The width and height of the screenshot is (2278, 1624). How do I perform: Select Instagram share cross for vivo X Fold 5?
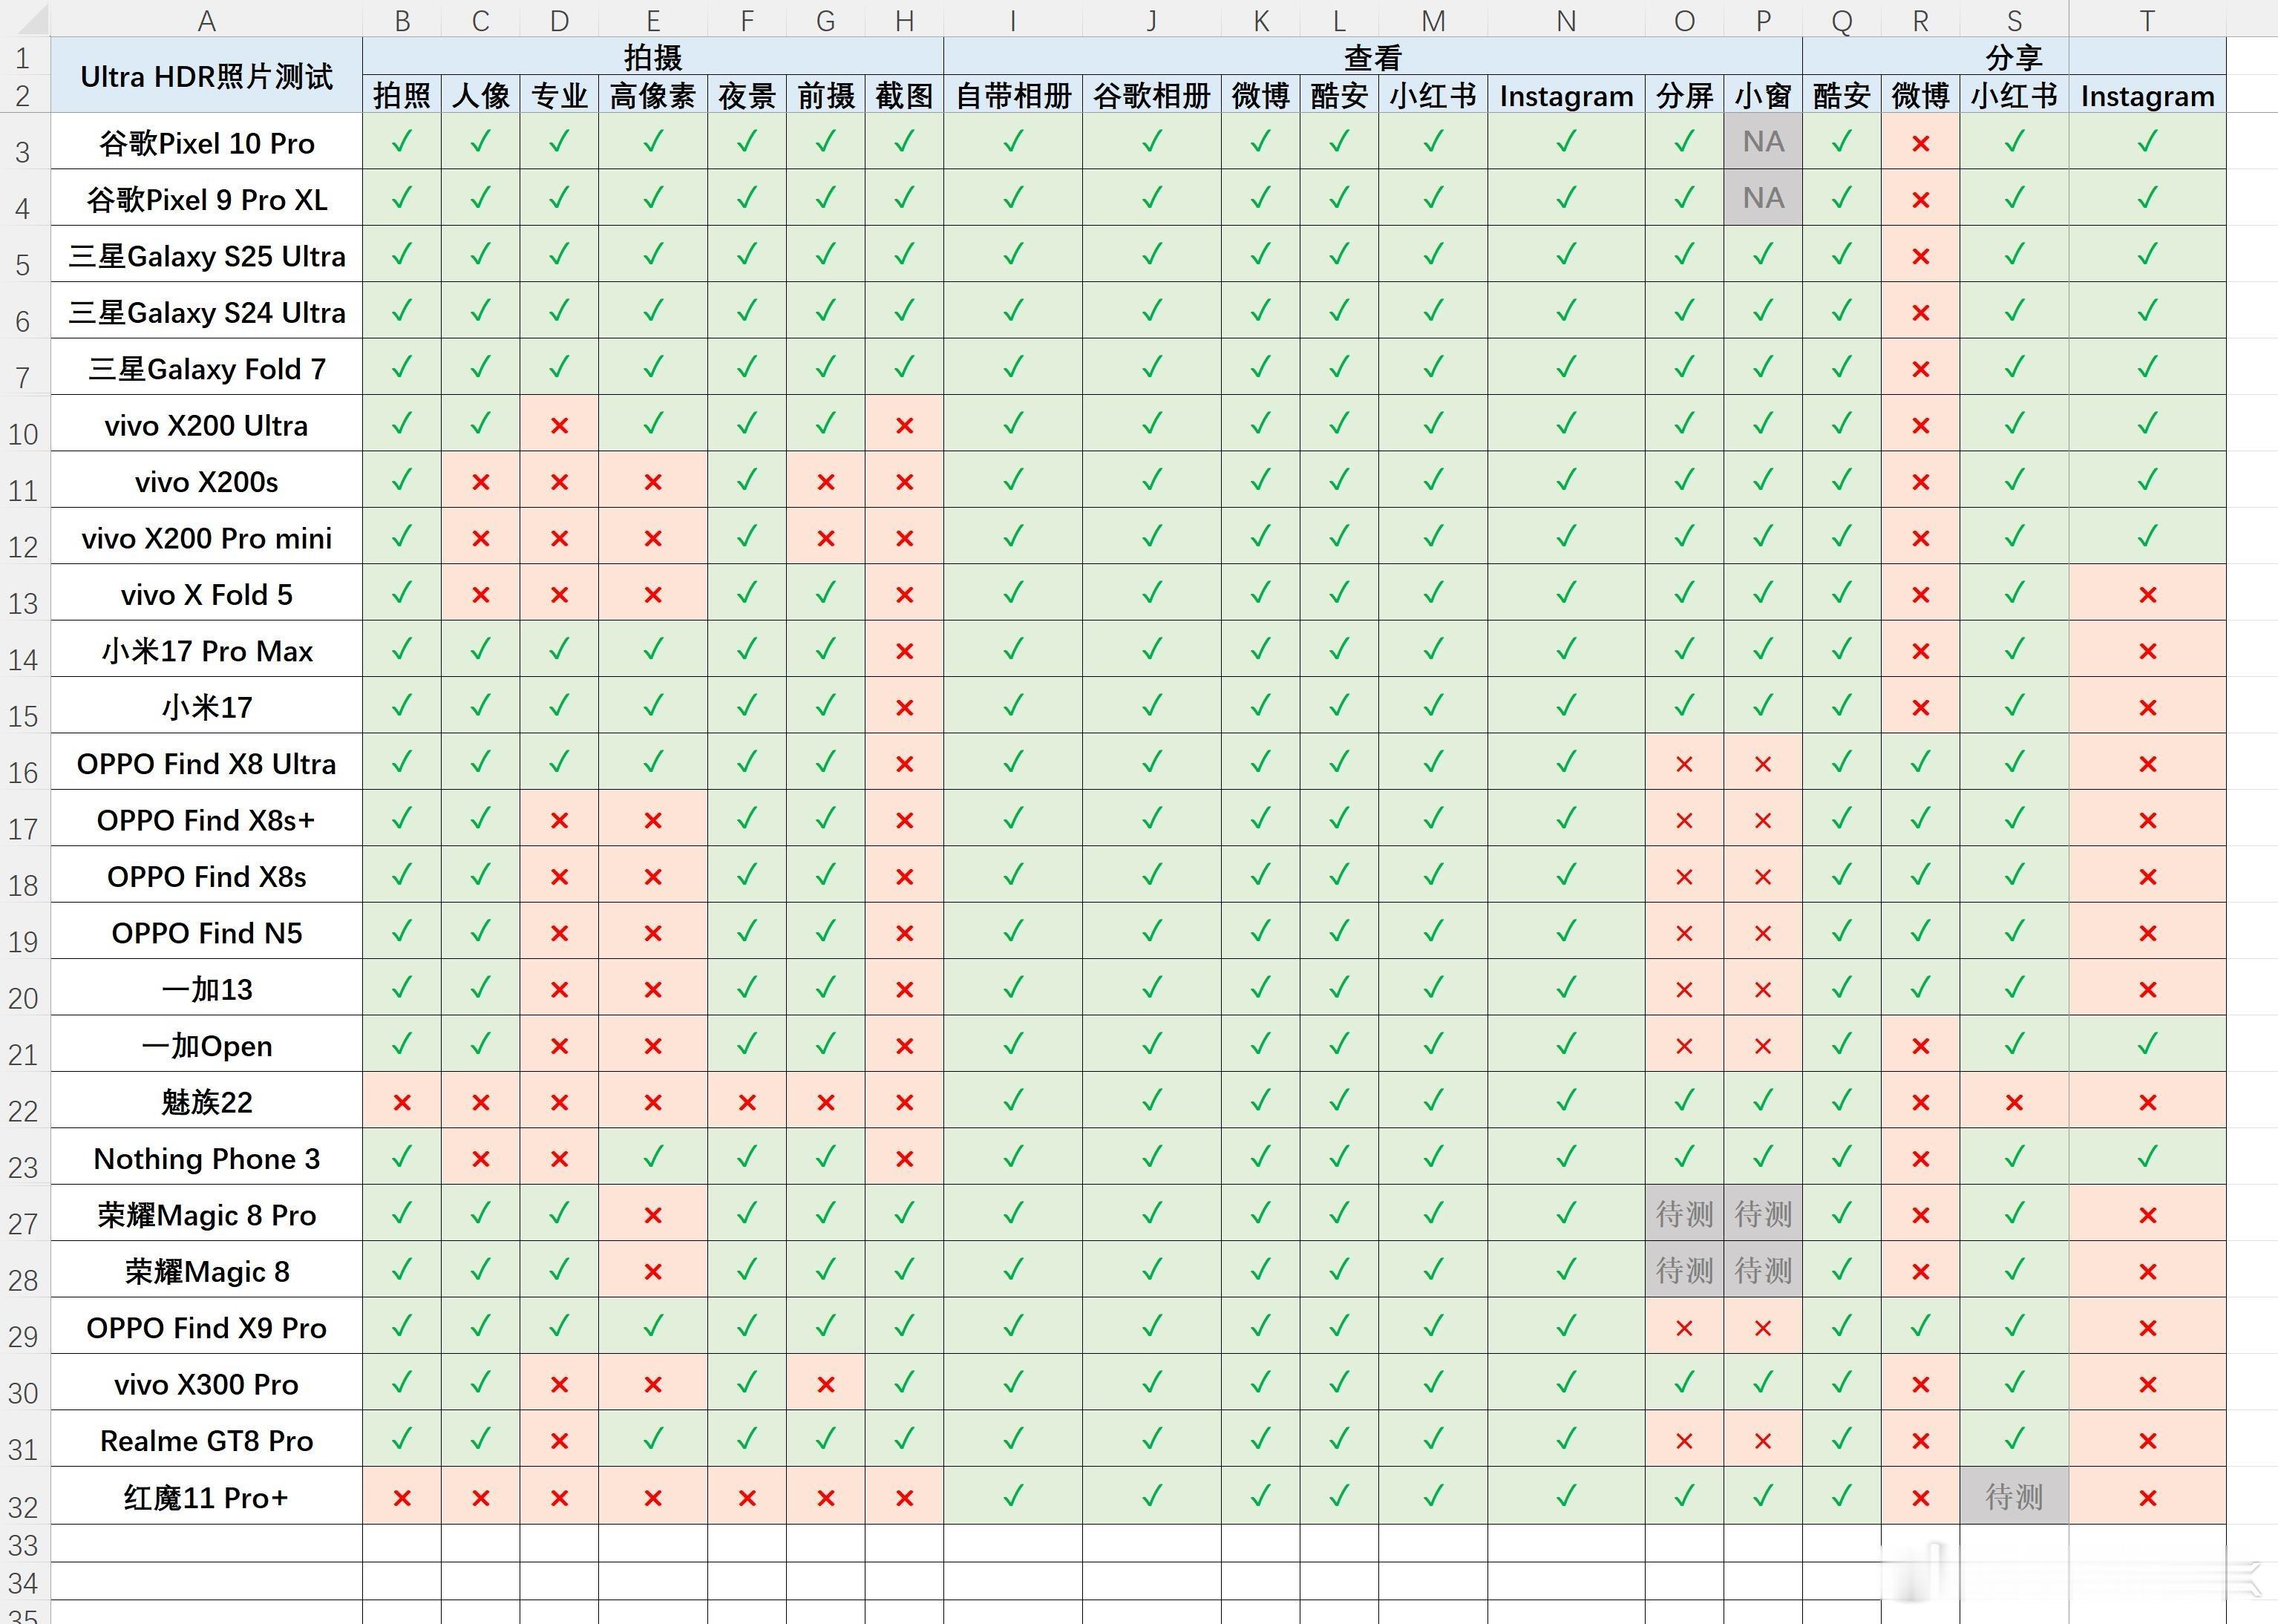(2147, 595)
